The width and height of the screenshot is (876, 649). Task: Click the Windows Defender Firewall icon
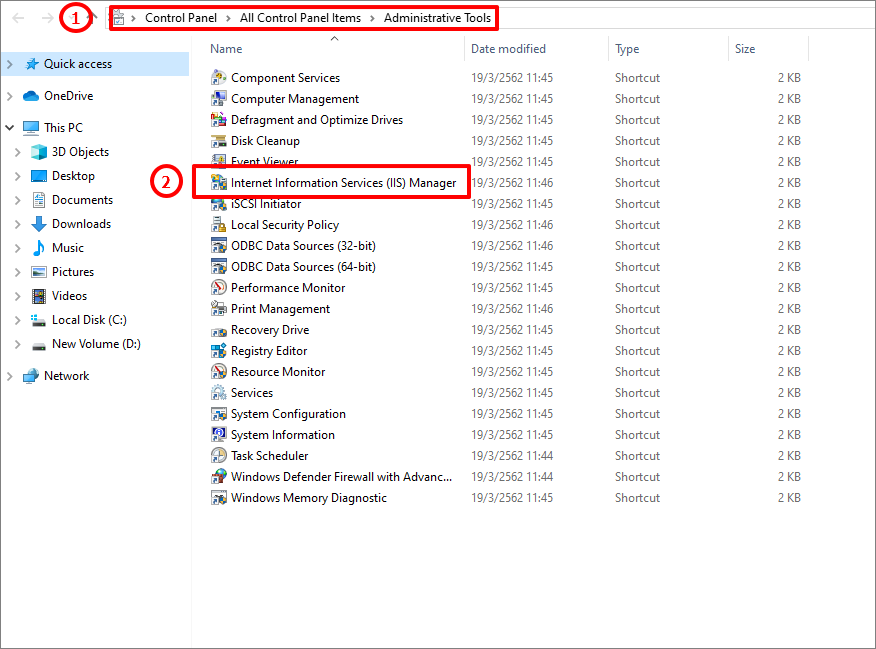(x=218, y=477)
